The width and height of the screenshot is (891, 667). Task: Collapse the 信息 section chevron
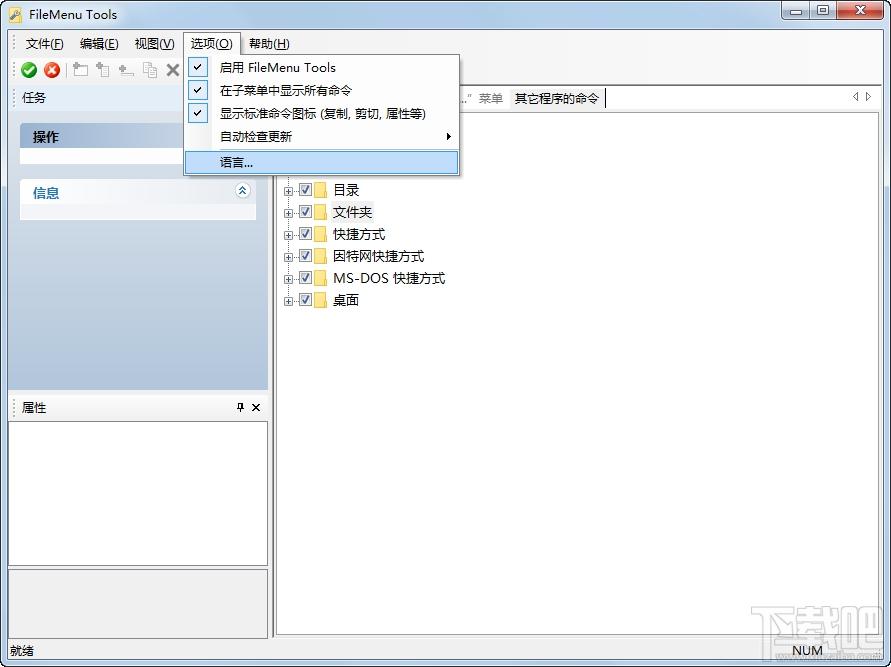point(243,190)
